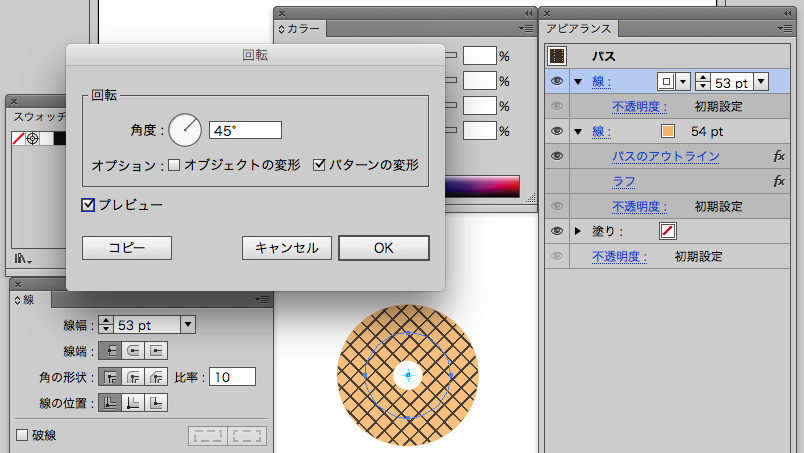
Task: Select the カラー panel tab
Action: point(301,29)
